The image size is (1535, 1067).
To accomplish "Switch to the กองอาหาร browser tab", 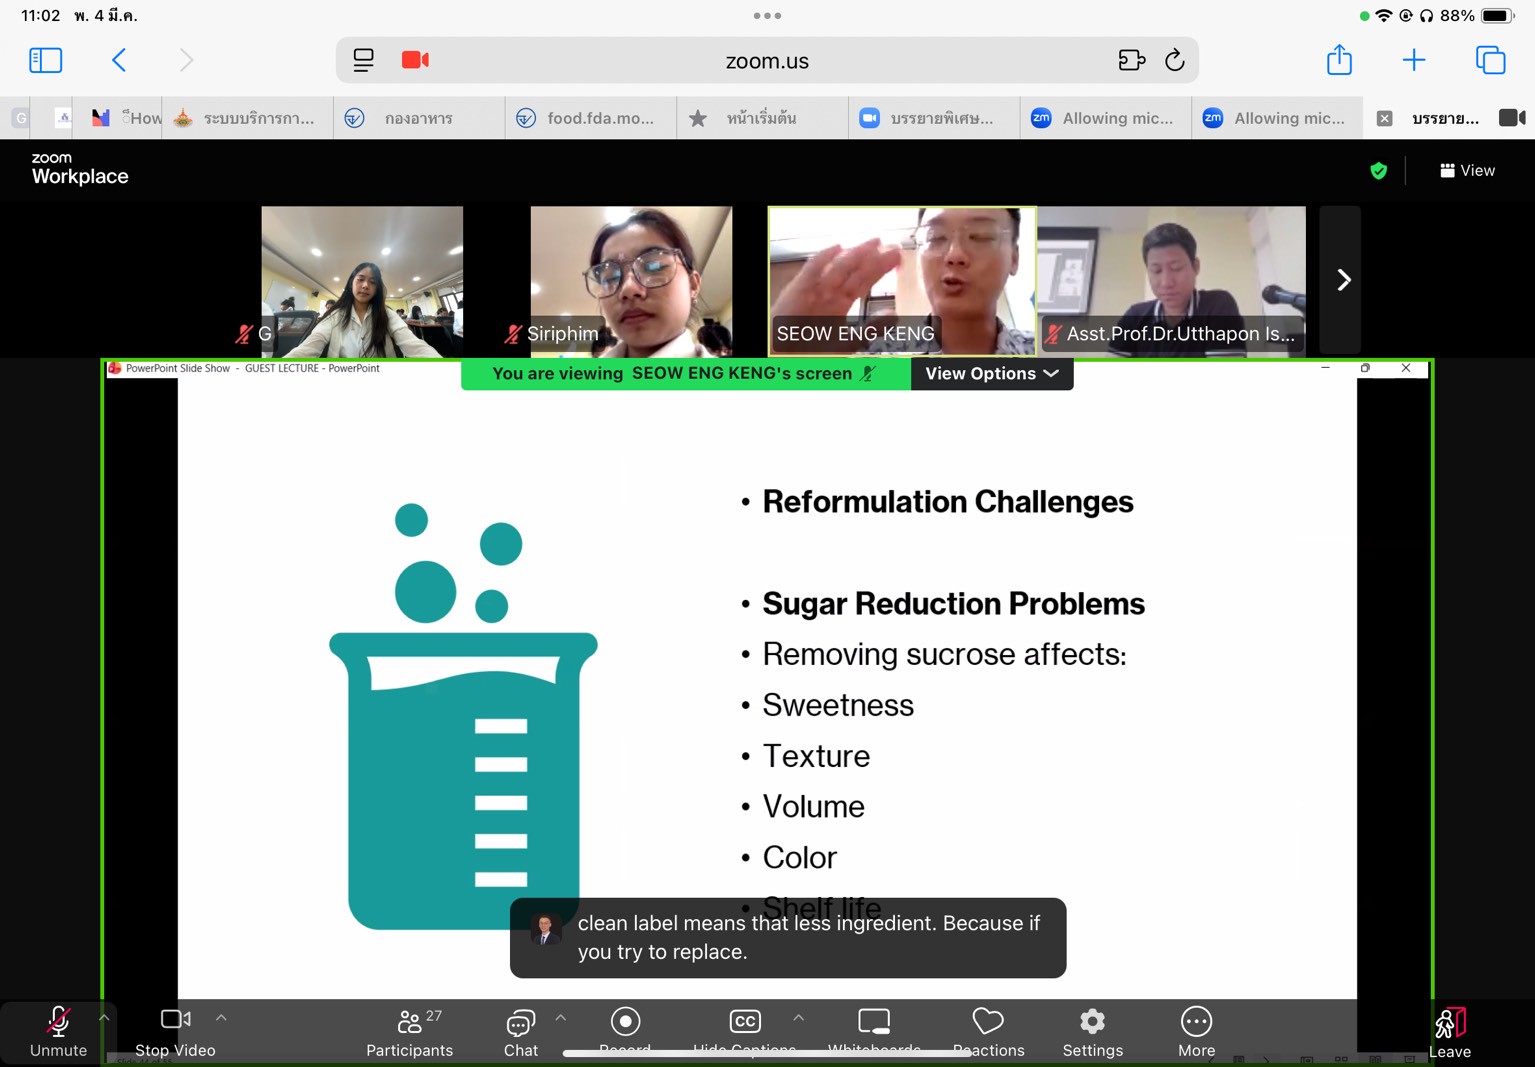I will pos(418,118).
